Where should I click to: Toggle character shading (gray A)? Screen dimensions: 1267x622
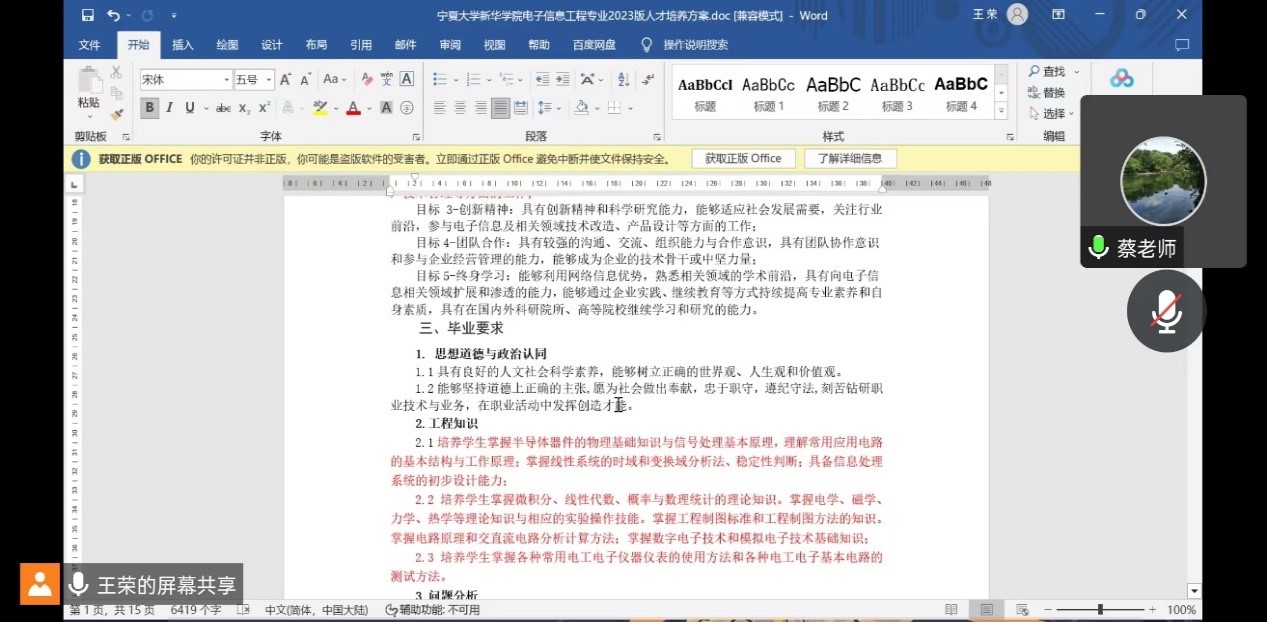coord(388,108)
